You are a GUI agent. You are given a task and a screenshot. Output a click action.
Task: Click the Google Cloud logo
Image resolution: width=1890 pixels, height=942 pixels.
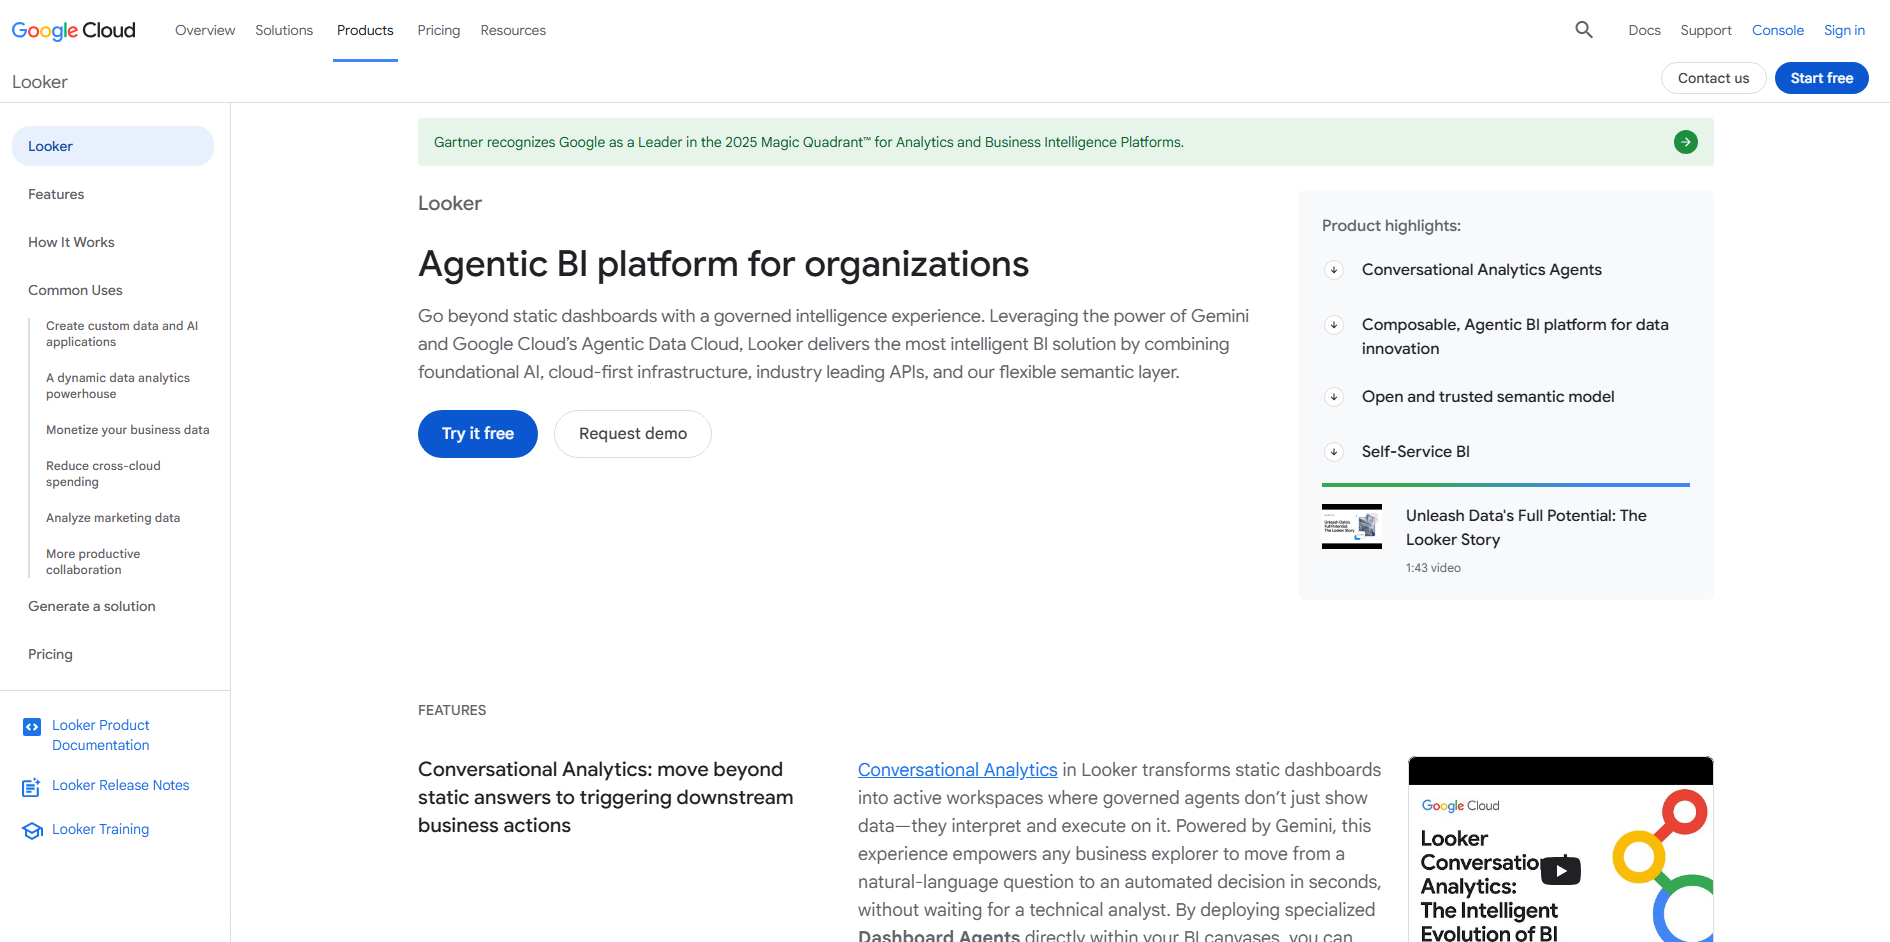pos(73,30)
